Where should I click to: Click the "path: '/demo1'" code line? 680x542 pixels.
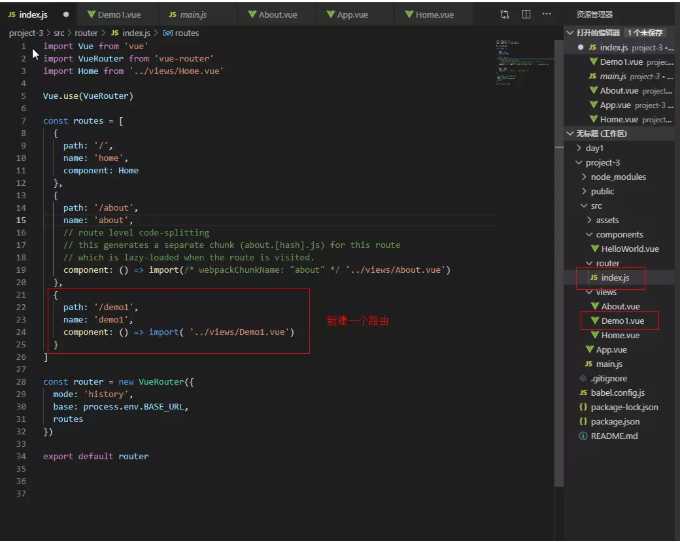tap(101, 307)
